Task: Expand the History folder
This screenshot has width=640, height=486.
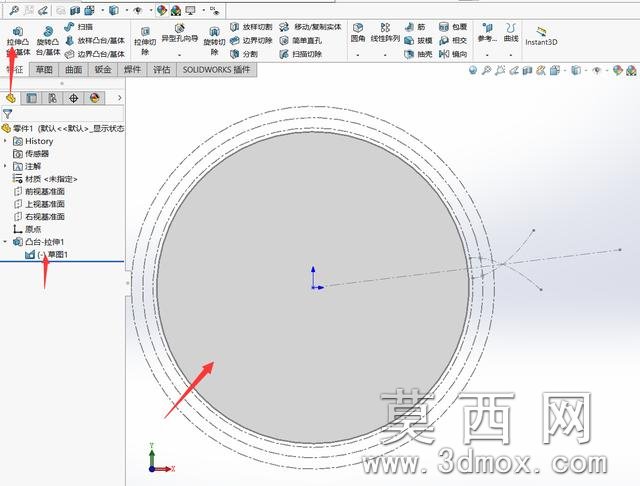Action: point(5,141)
